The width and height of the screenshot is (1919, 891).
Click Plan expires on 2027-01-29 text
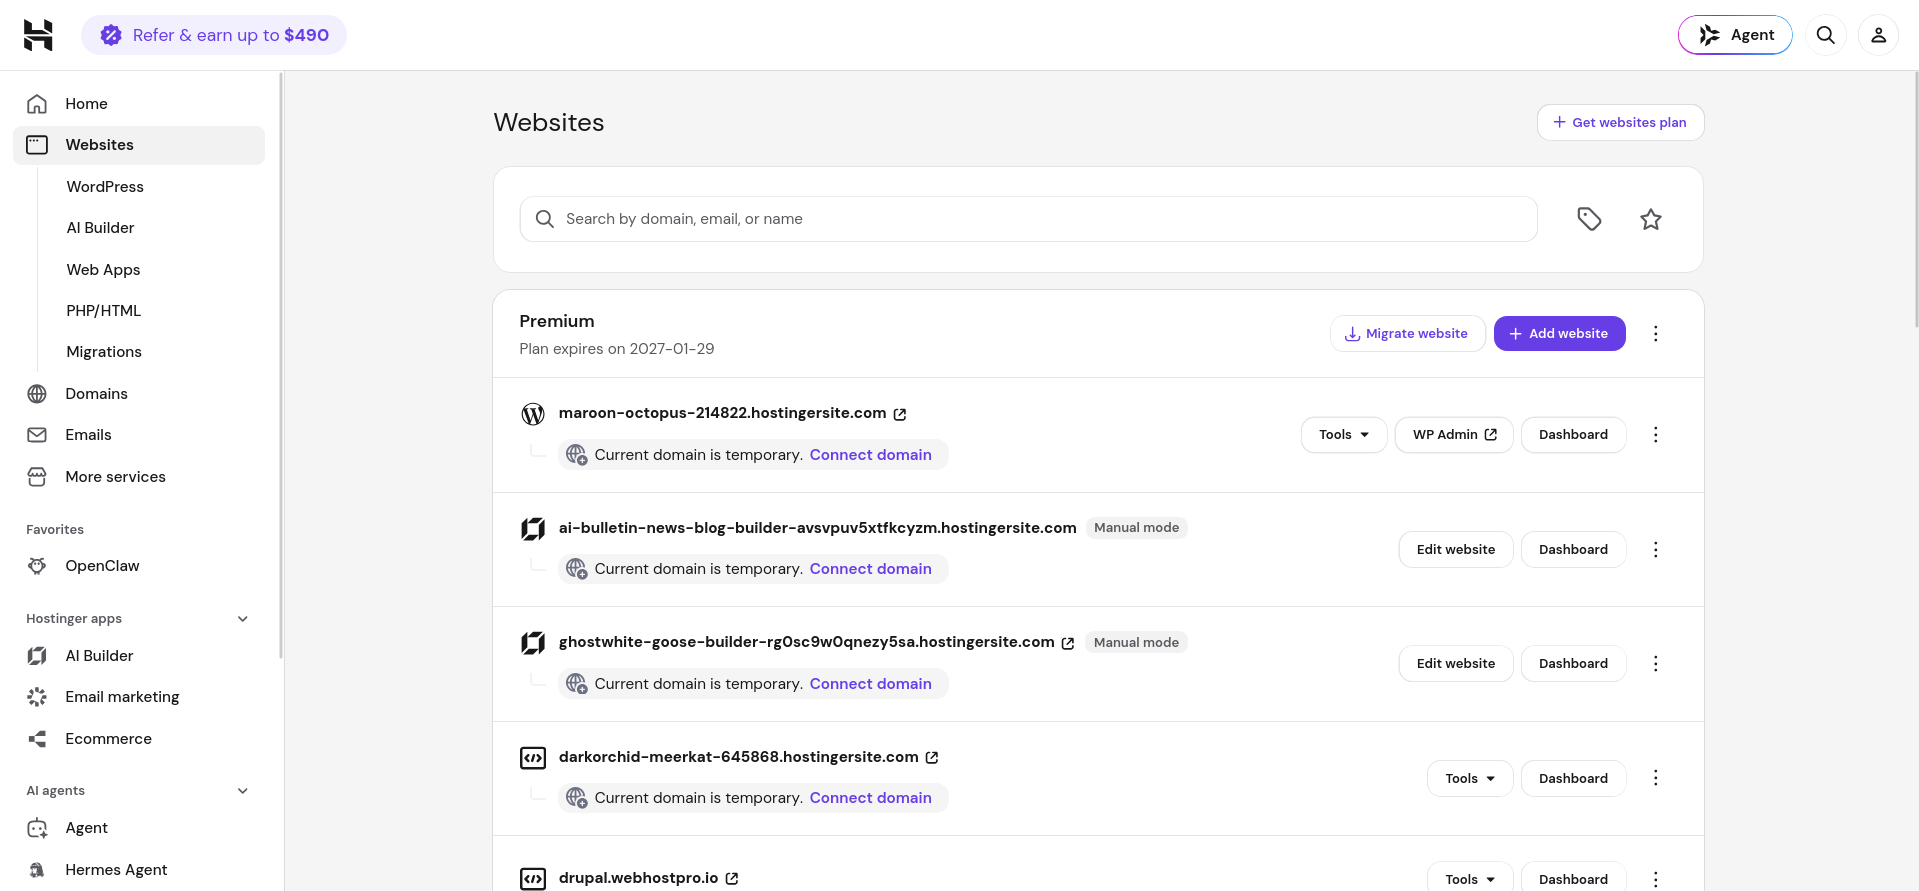tap(616, 349)
